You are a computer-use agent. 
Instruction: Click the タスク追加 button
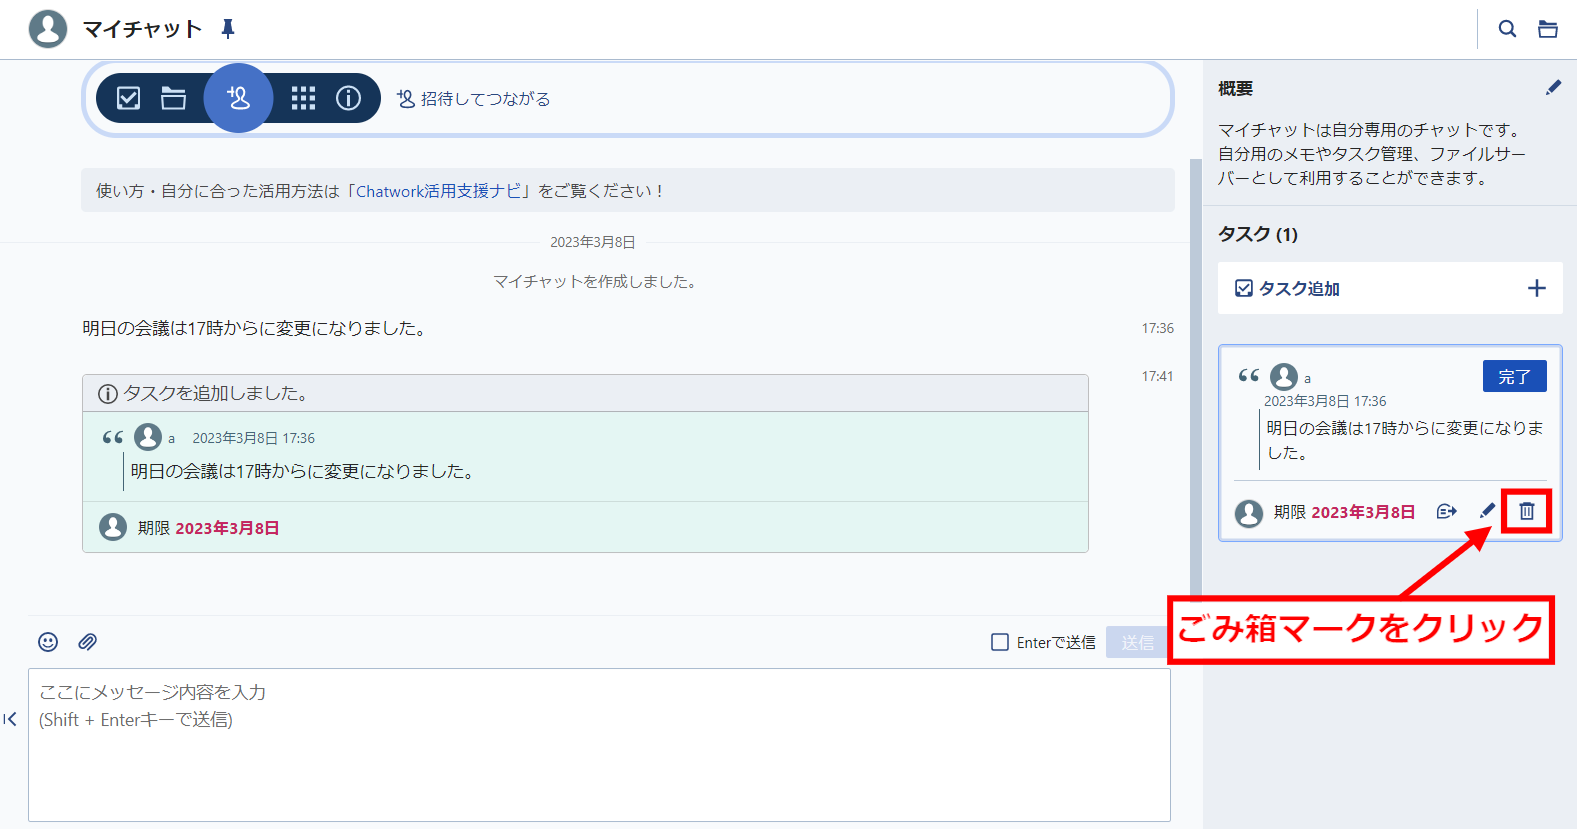pos(1390,288)
